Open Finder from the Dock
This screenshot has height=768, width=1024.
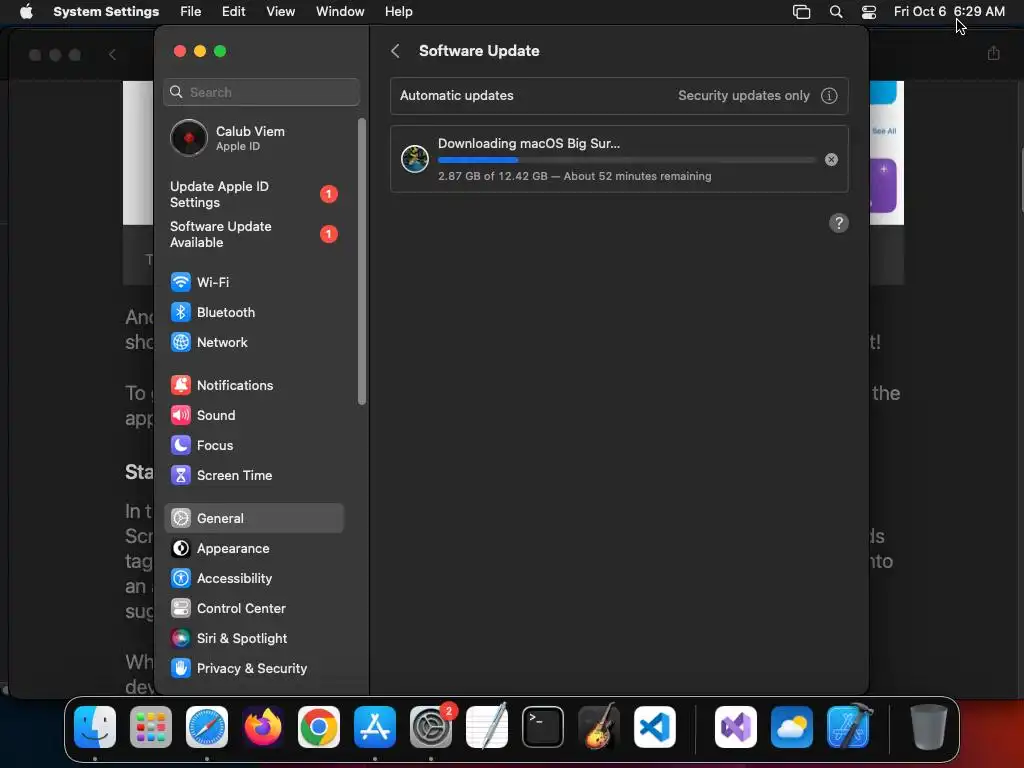pos(95,727)
